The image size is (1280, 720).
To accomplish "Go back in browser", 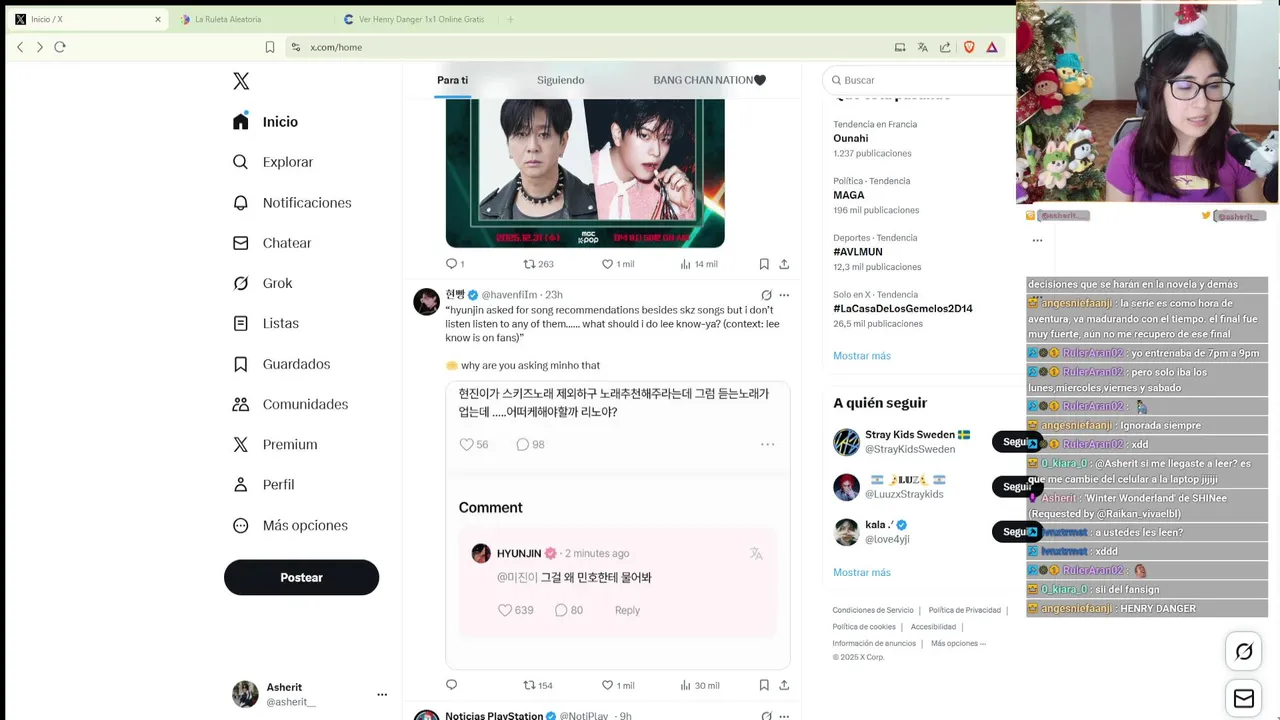I will coord(20,47).
